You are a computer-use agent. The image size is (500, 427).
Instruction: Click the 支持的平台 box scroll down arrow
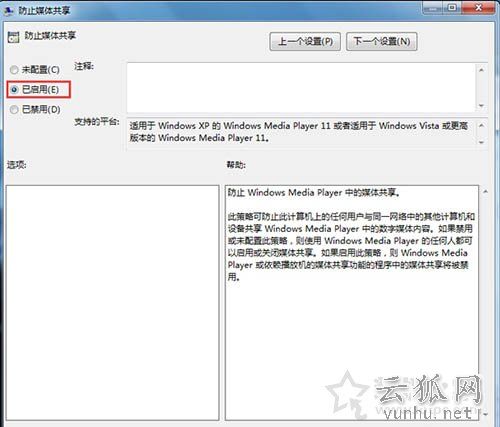coord(481,142)
